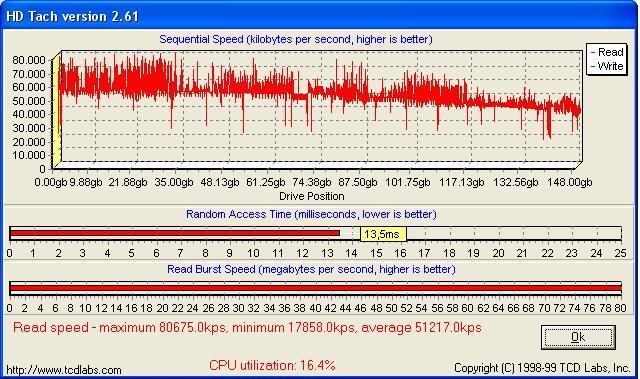The image size is (640, 379).
Task: Click the CPU utilization: 16.4% text
Action: (272, 365)
